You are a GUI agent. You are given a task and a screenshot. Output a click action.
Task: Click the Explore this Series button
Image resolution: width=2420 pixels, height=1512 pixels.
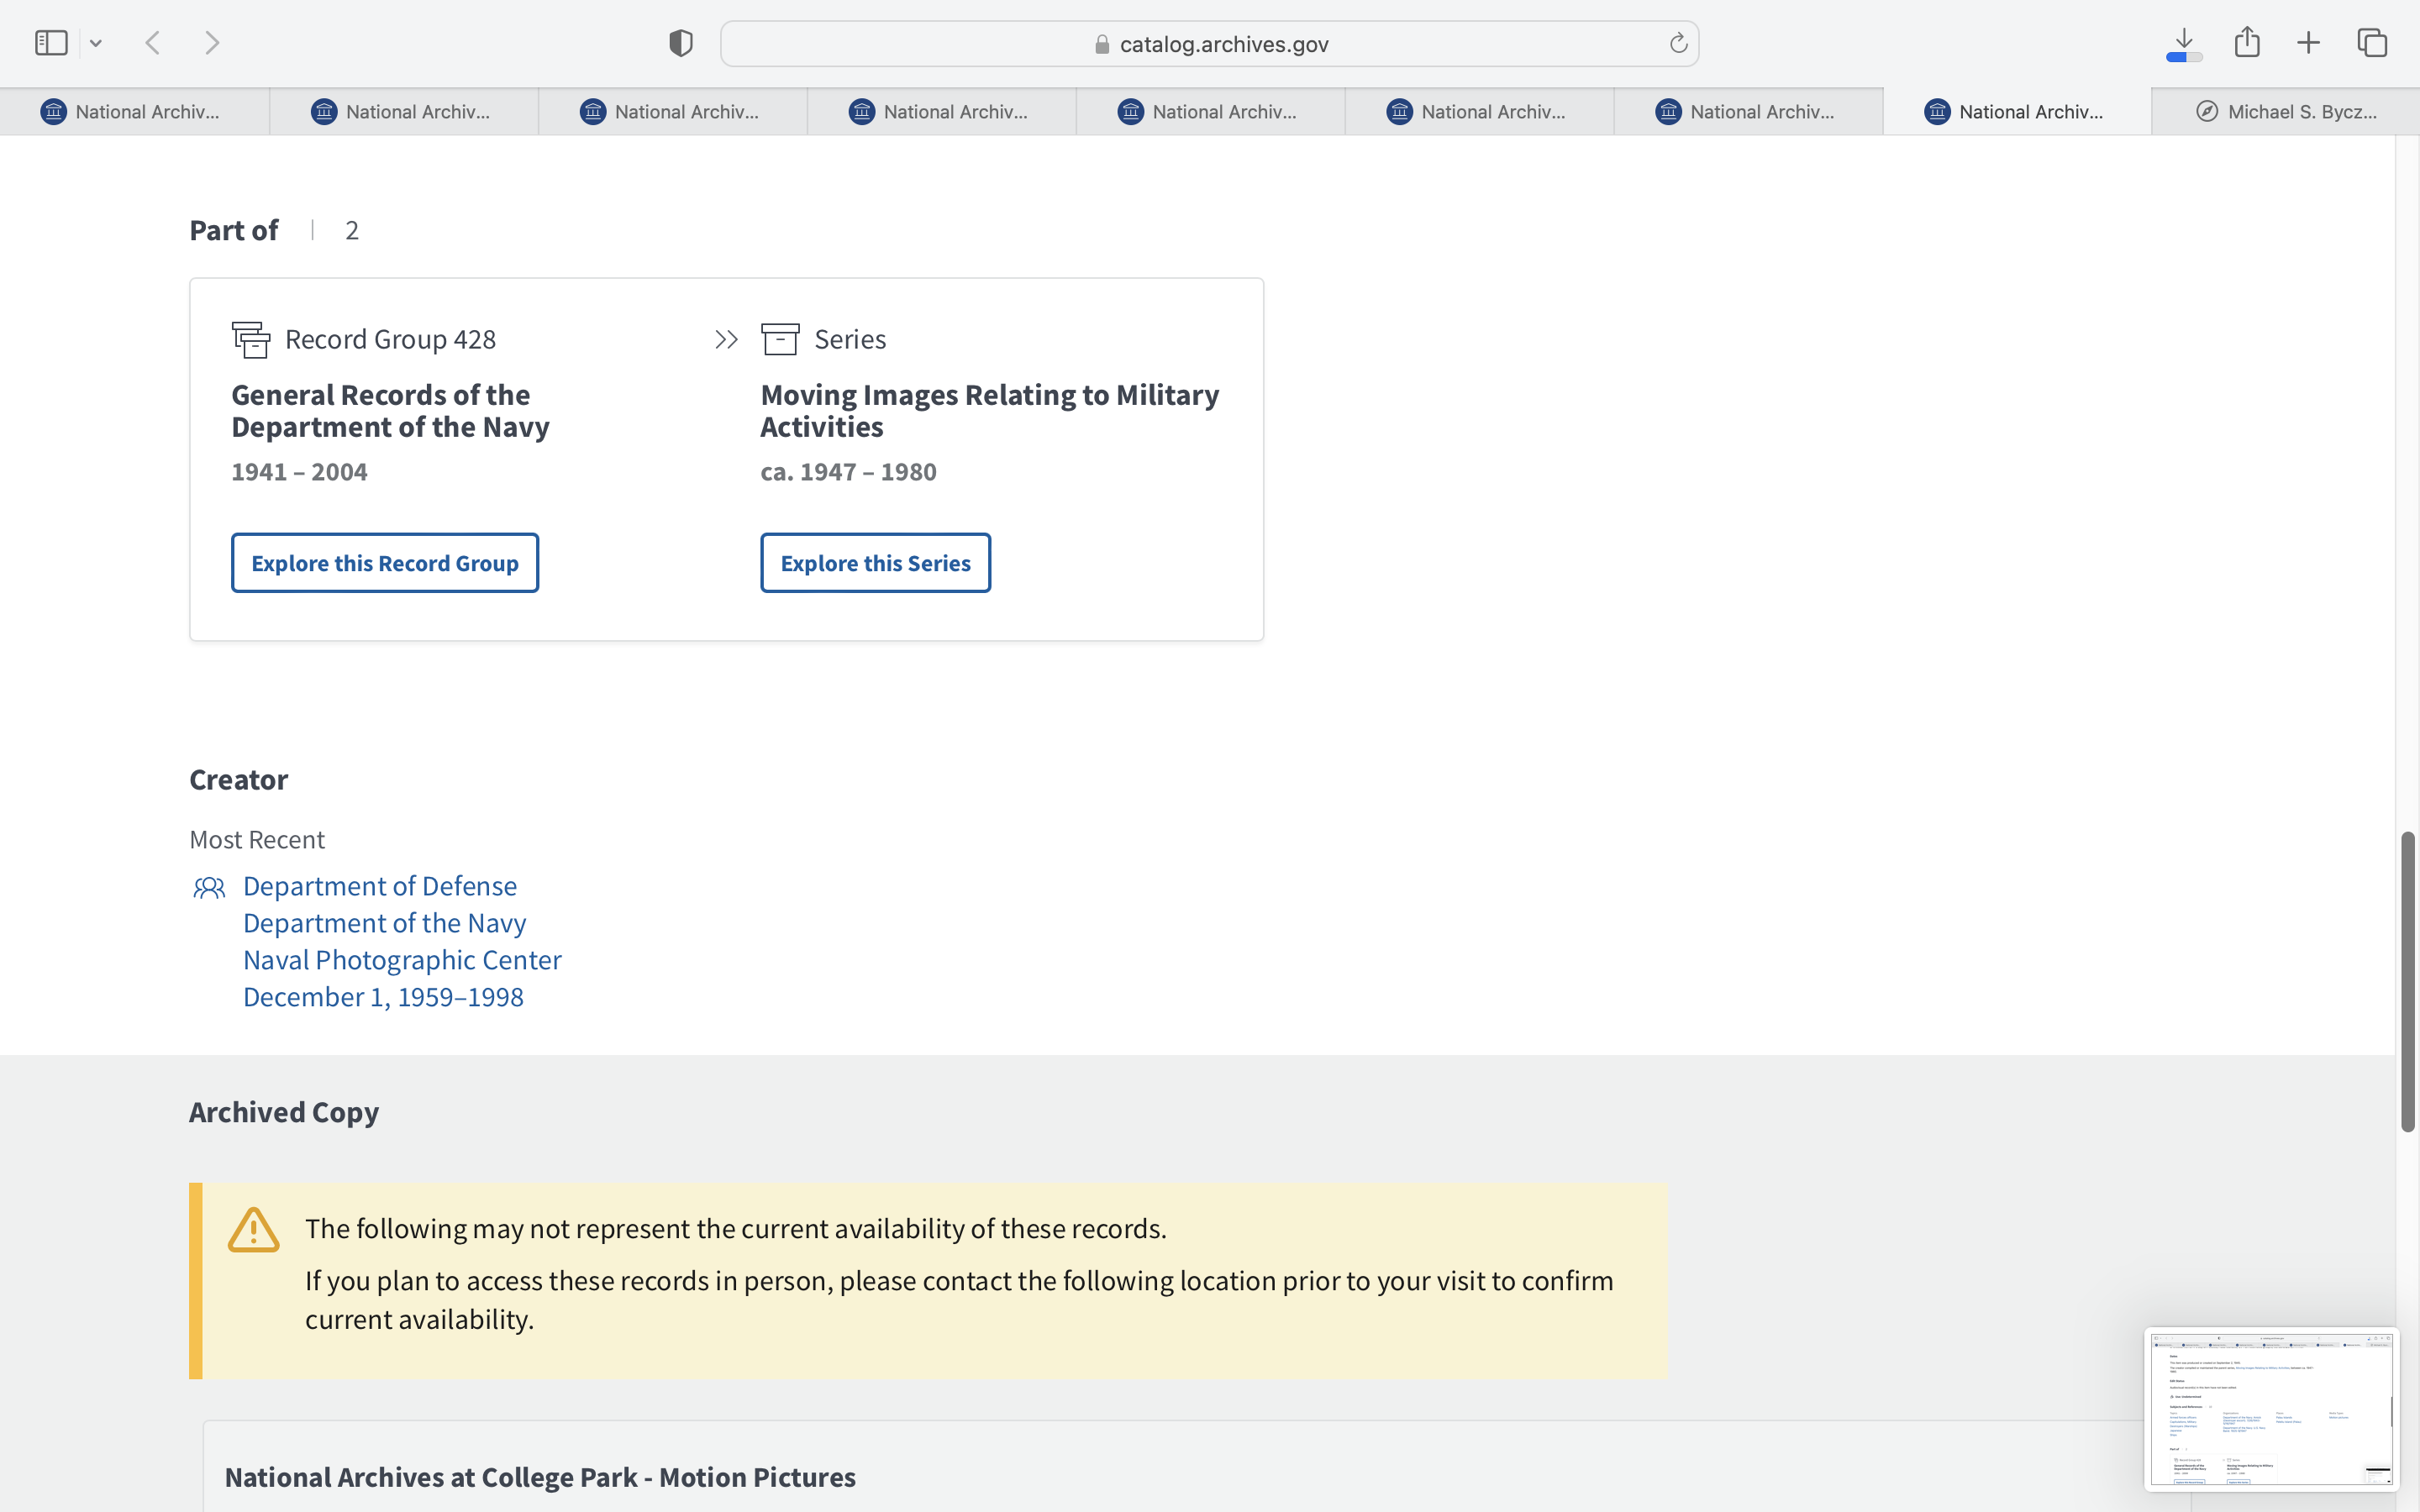click(875, 563)
